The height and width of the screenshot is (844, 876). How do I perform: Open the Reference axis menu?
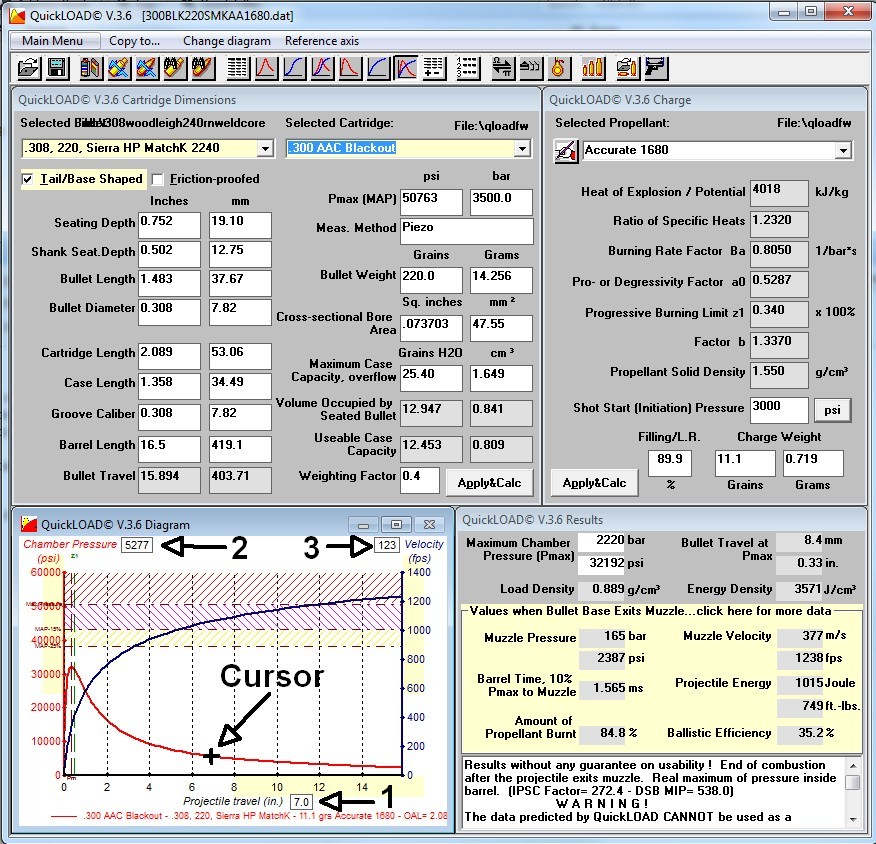(x=322, y=41)
